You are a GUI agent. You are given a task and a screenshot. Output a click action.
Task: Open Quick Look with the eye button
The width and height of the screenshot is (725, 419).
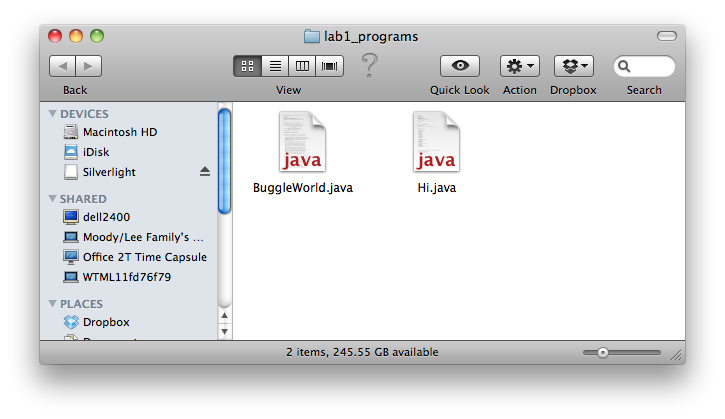pos(460,66)
